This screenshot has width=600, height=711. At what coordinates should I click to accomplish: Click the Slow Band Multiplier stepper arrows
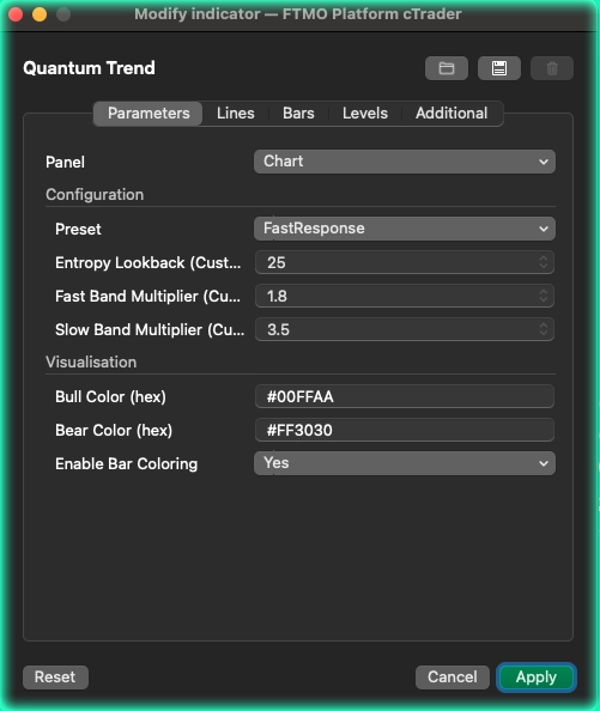(543, 329)
